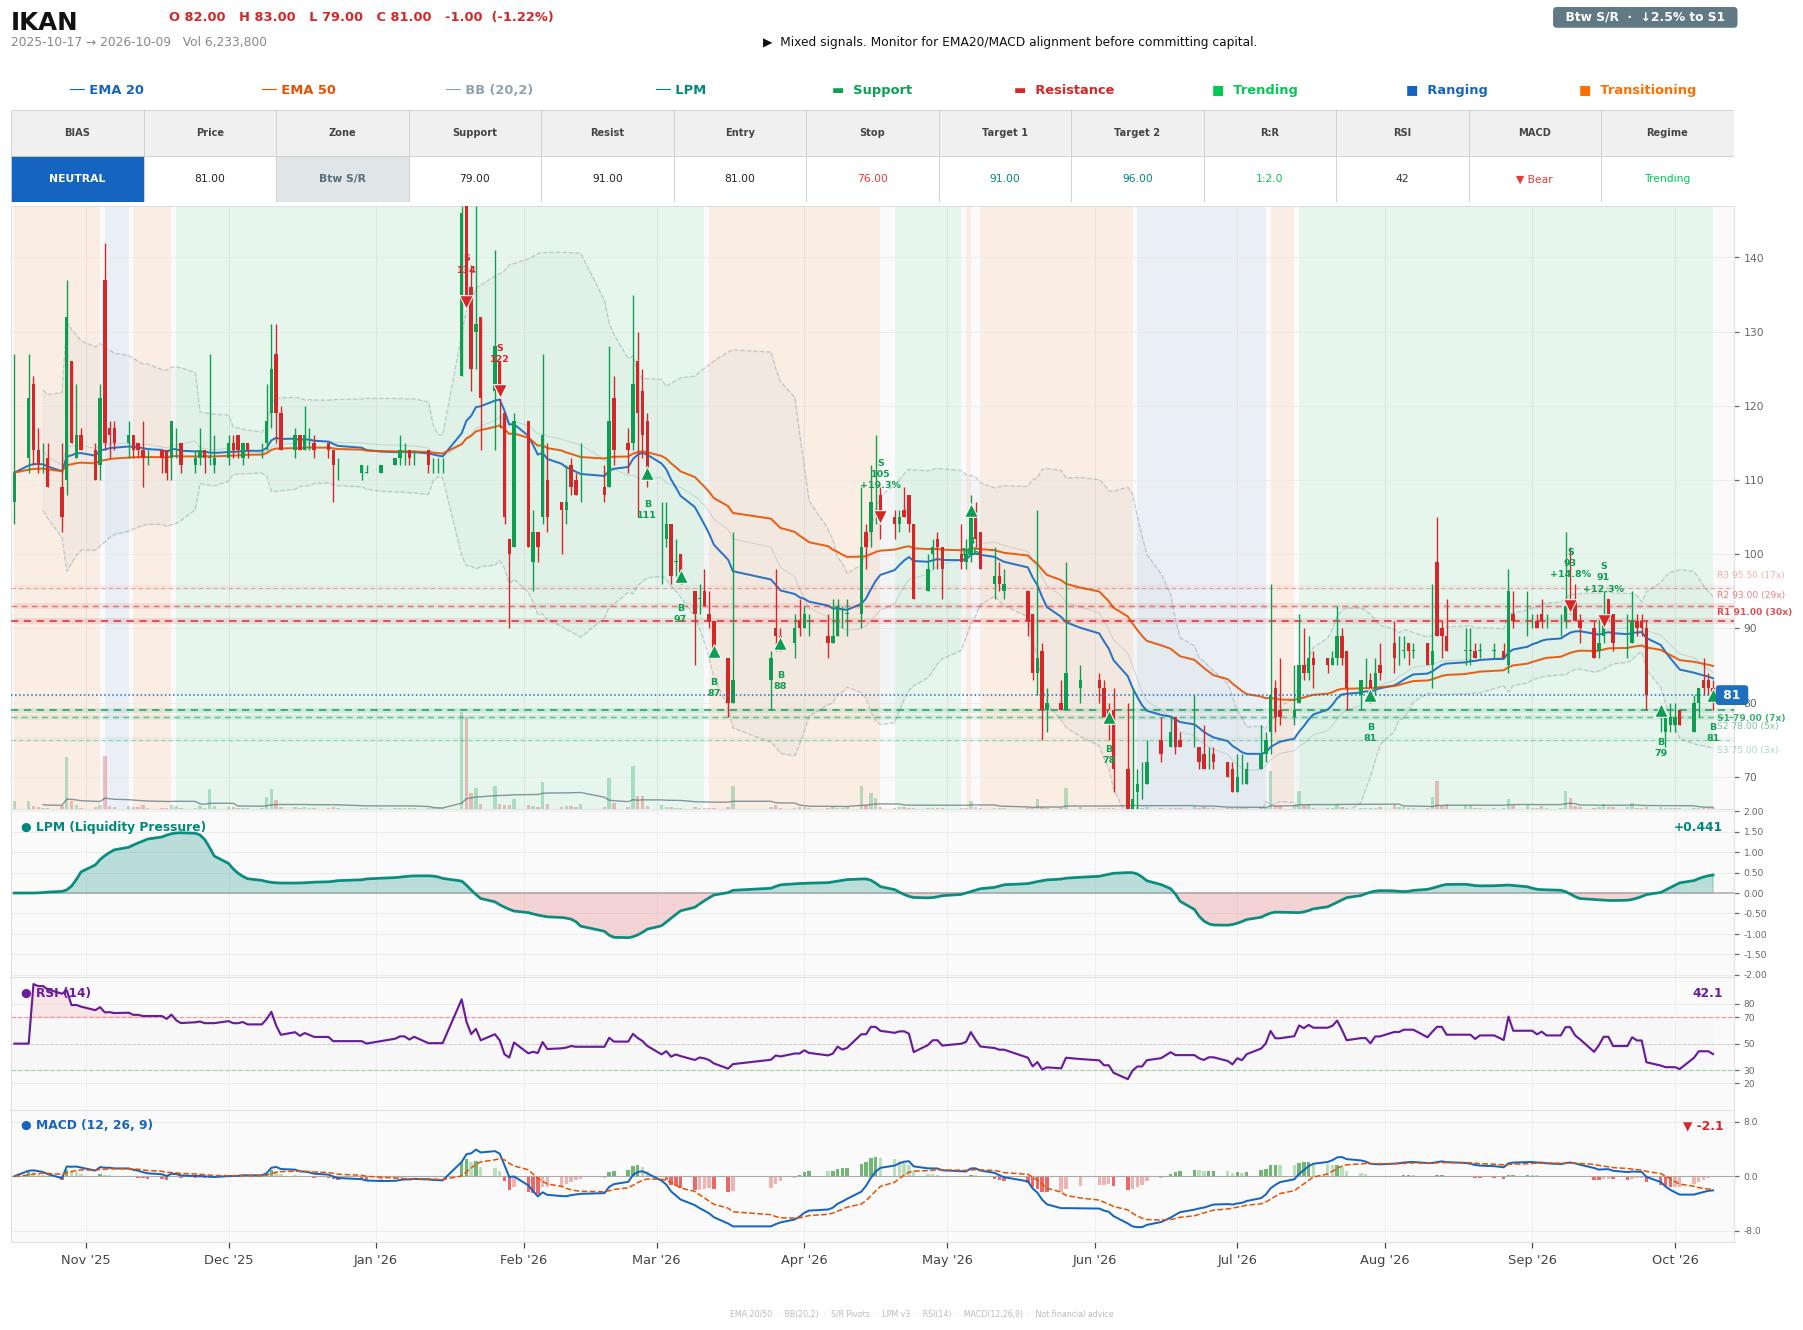Toggle the EMA 50 legend entry
Viewport: 1803px width, 1330px height.
point(298,90)
